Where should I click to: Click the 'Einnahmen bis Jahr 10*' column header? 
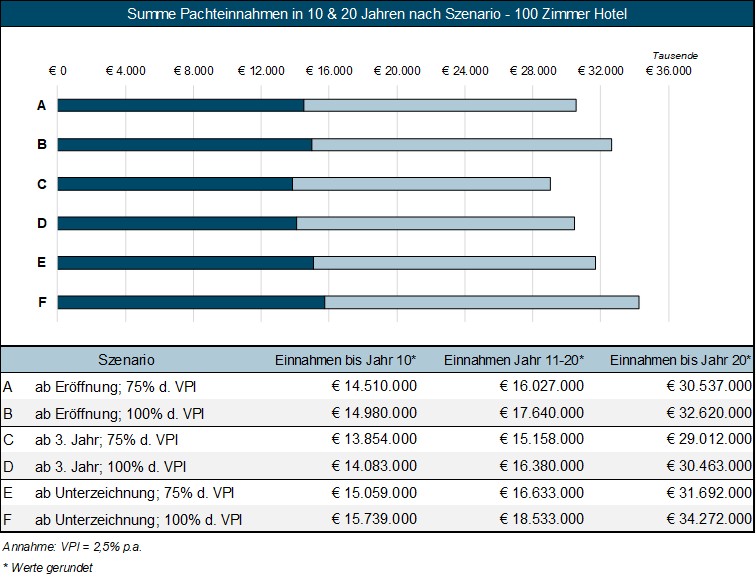(x=346, y=360)
